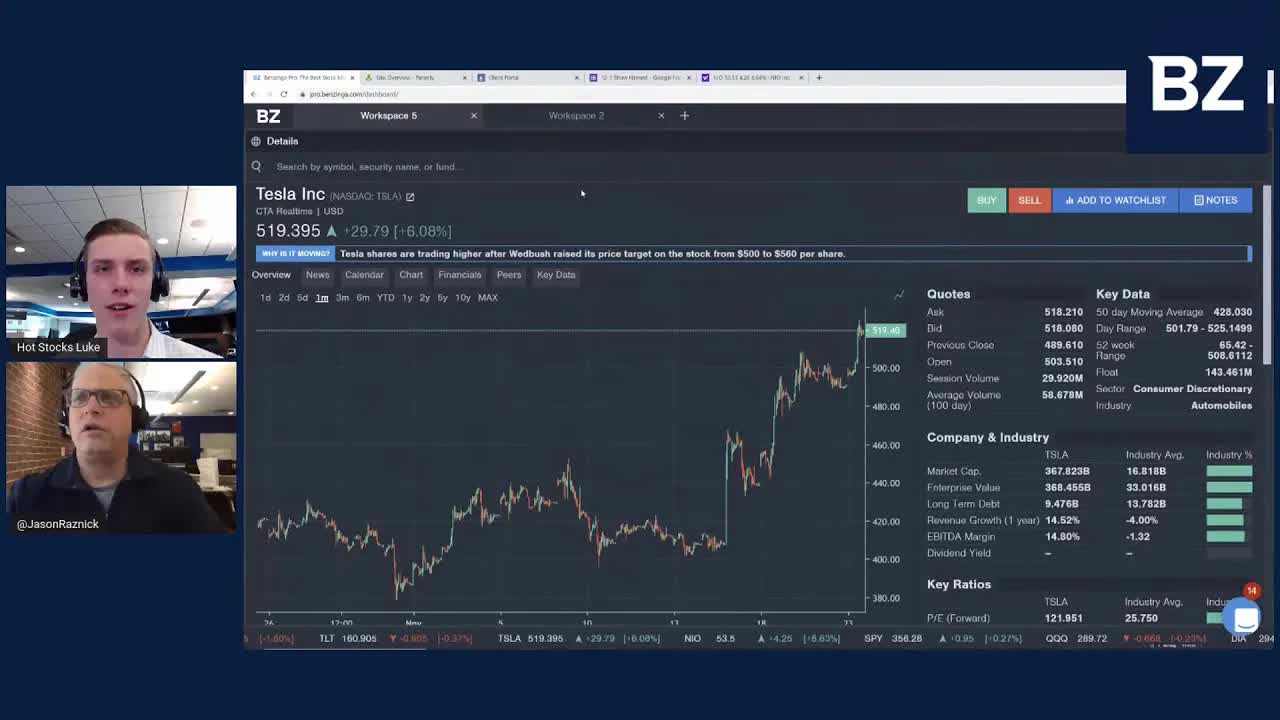Click the Wedbush price target headline
1280x720 pixels.
(592, 254)
